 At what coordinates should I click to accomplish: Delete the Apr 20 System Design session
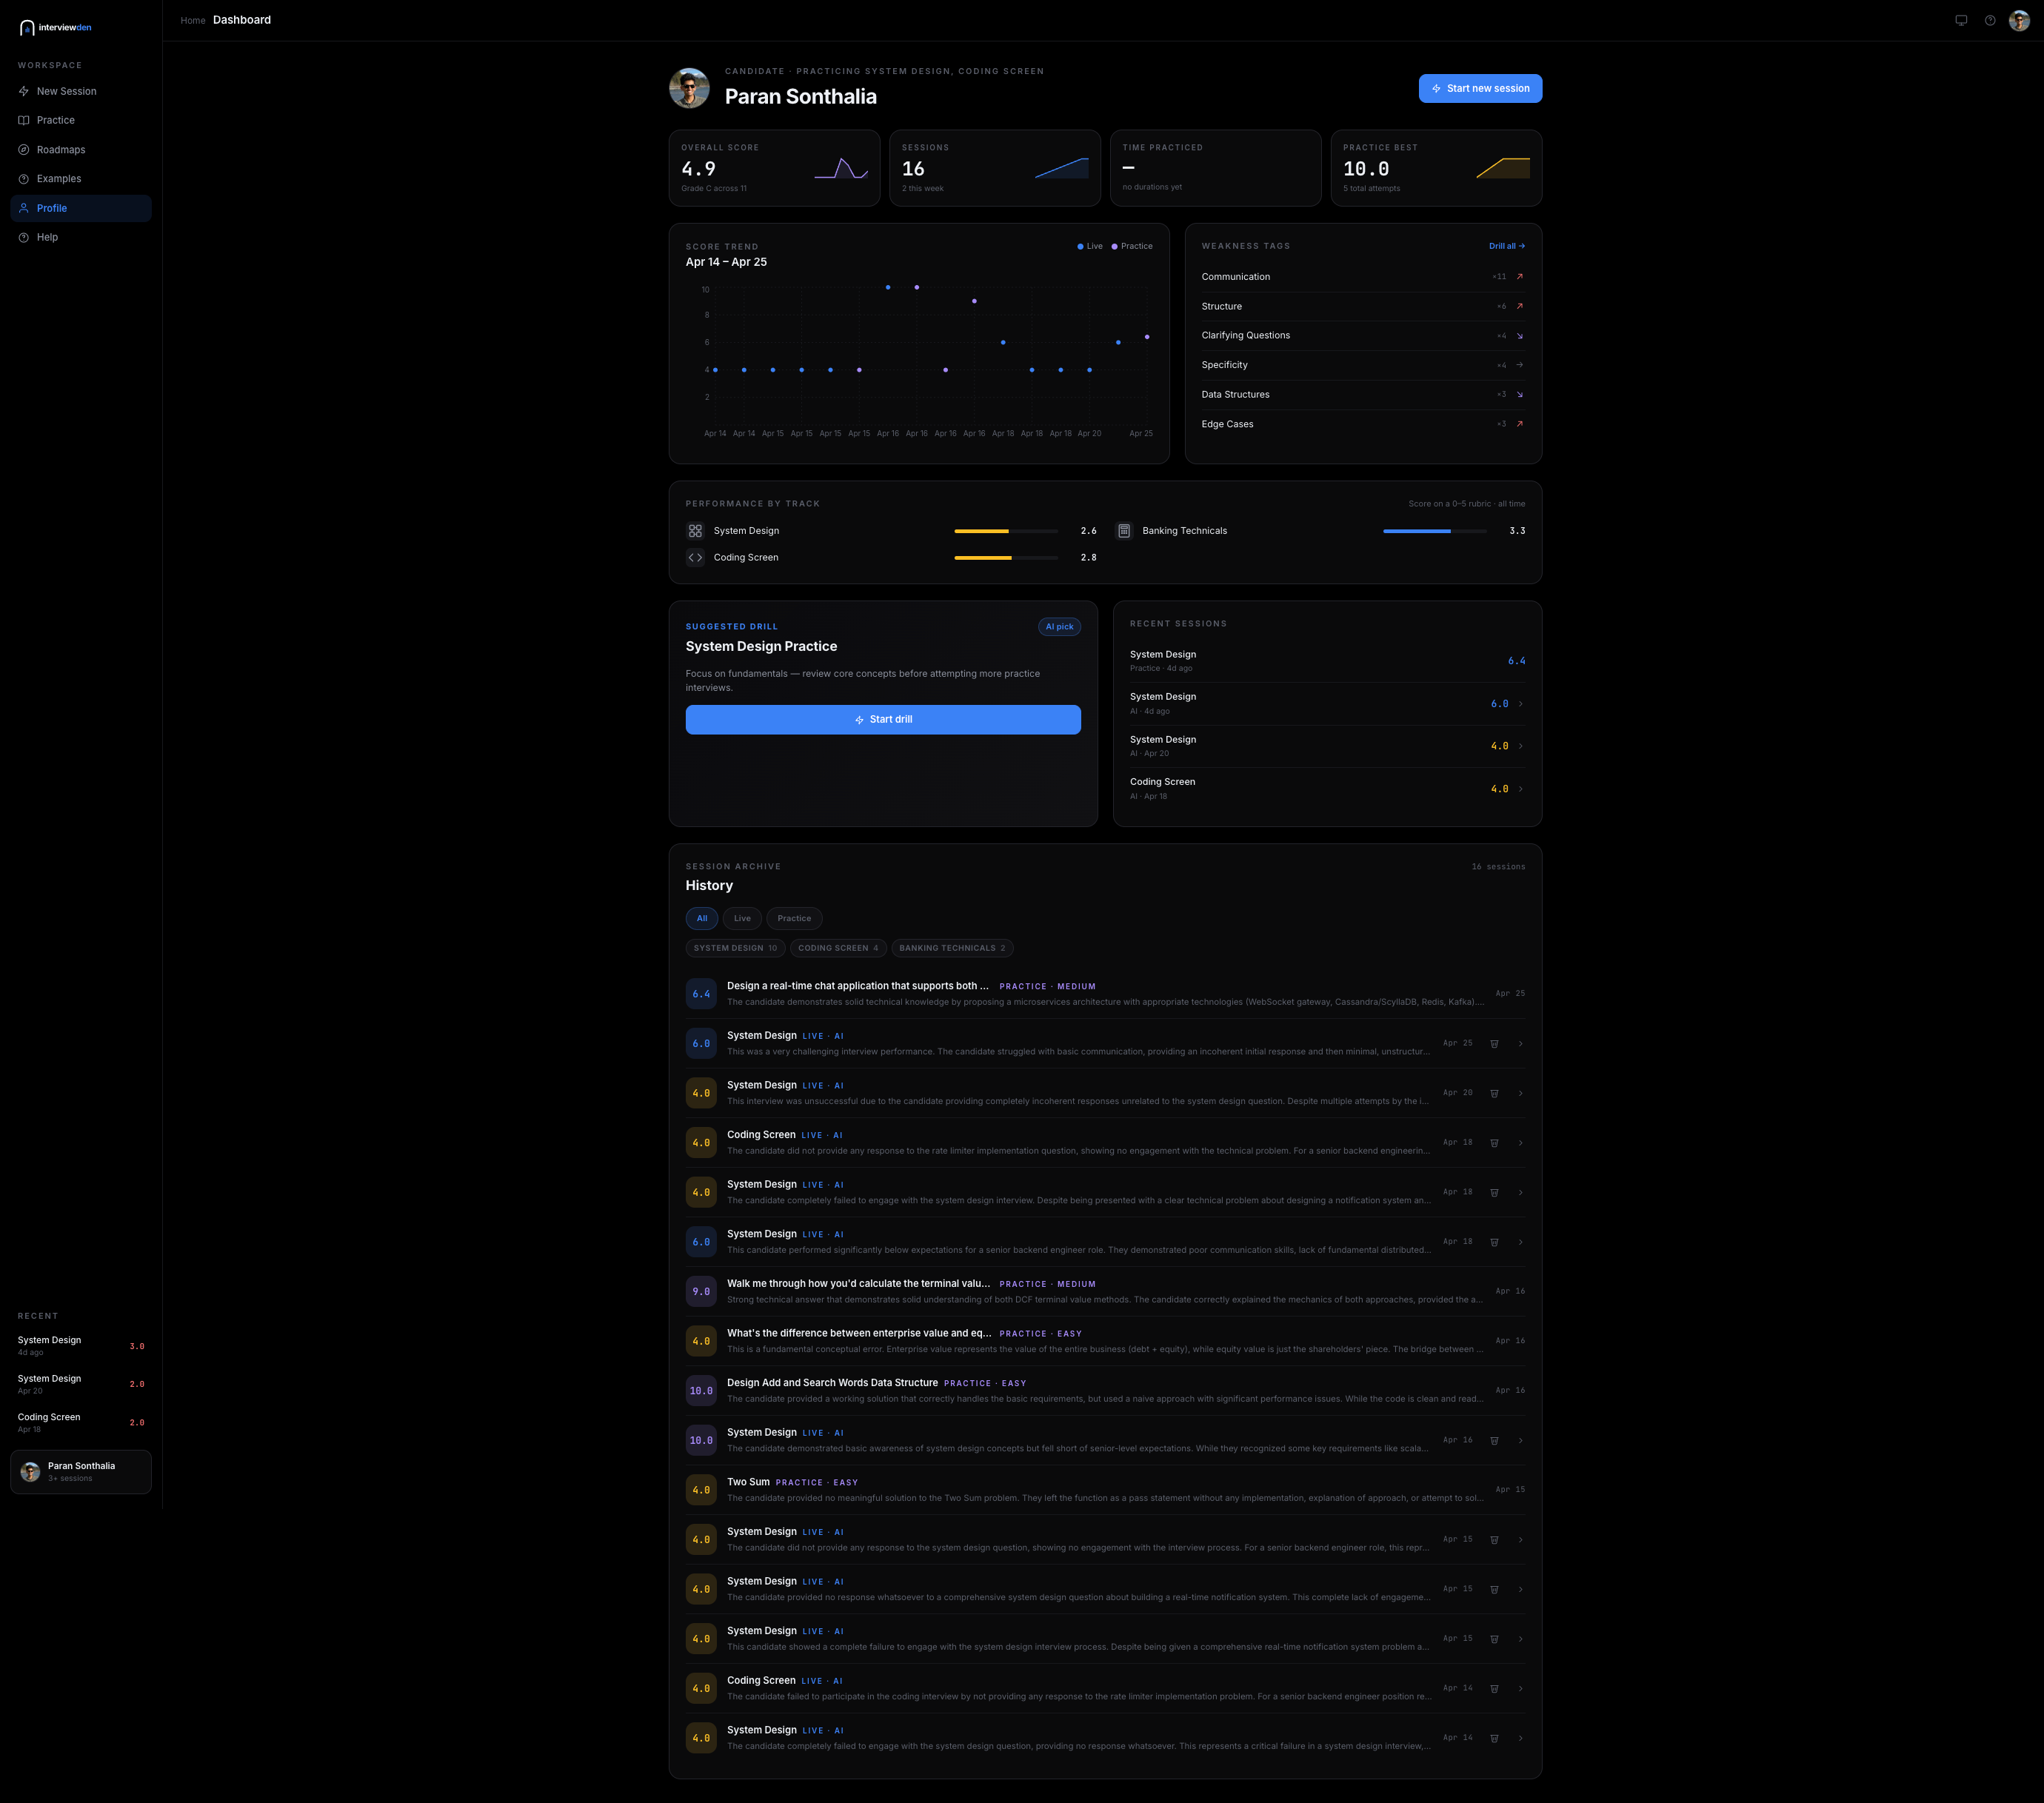point(1494,1093)
